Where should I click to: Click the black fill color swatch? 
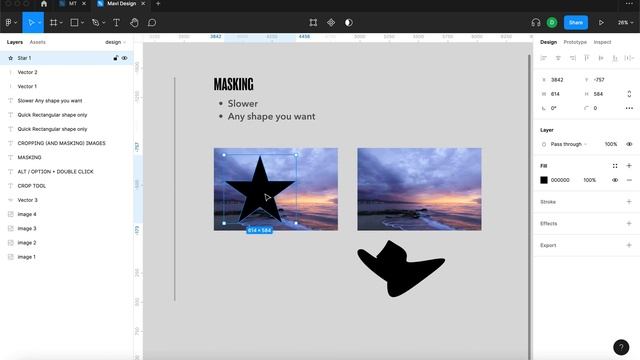[544, 180]
